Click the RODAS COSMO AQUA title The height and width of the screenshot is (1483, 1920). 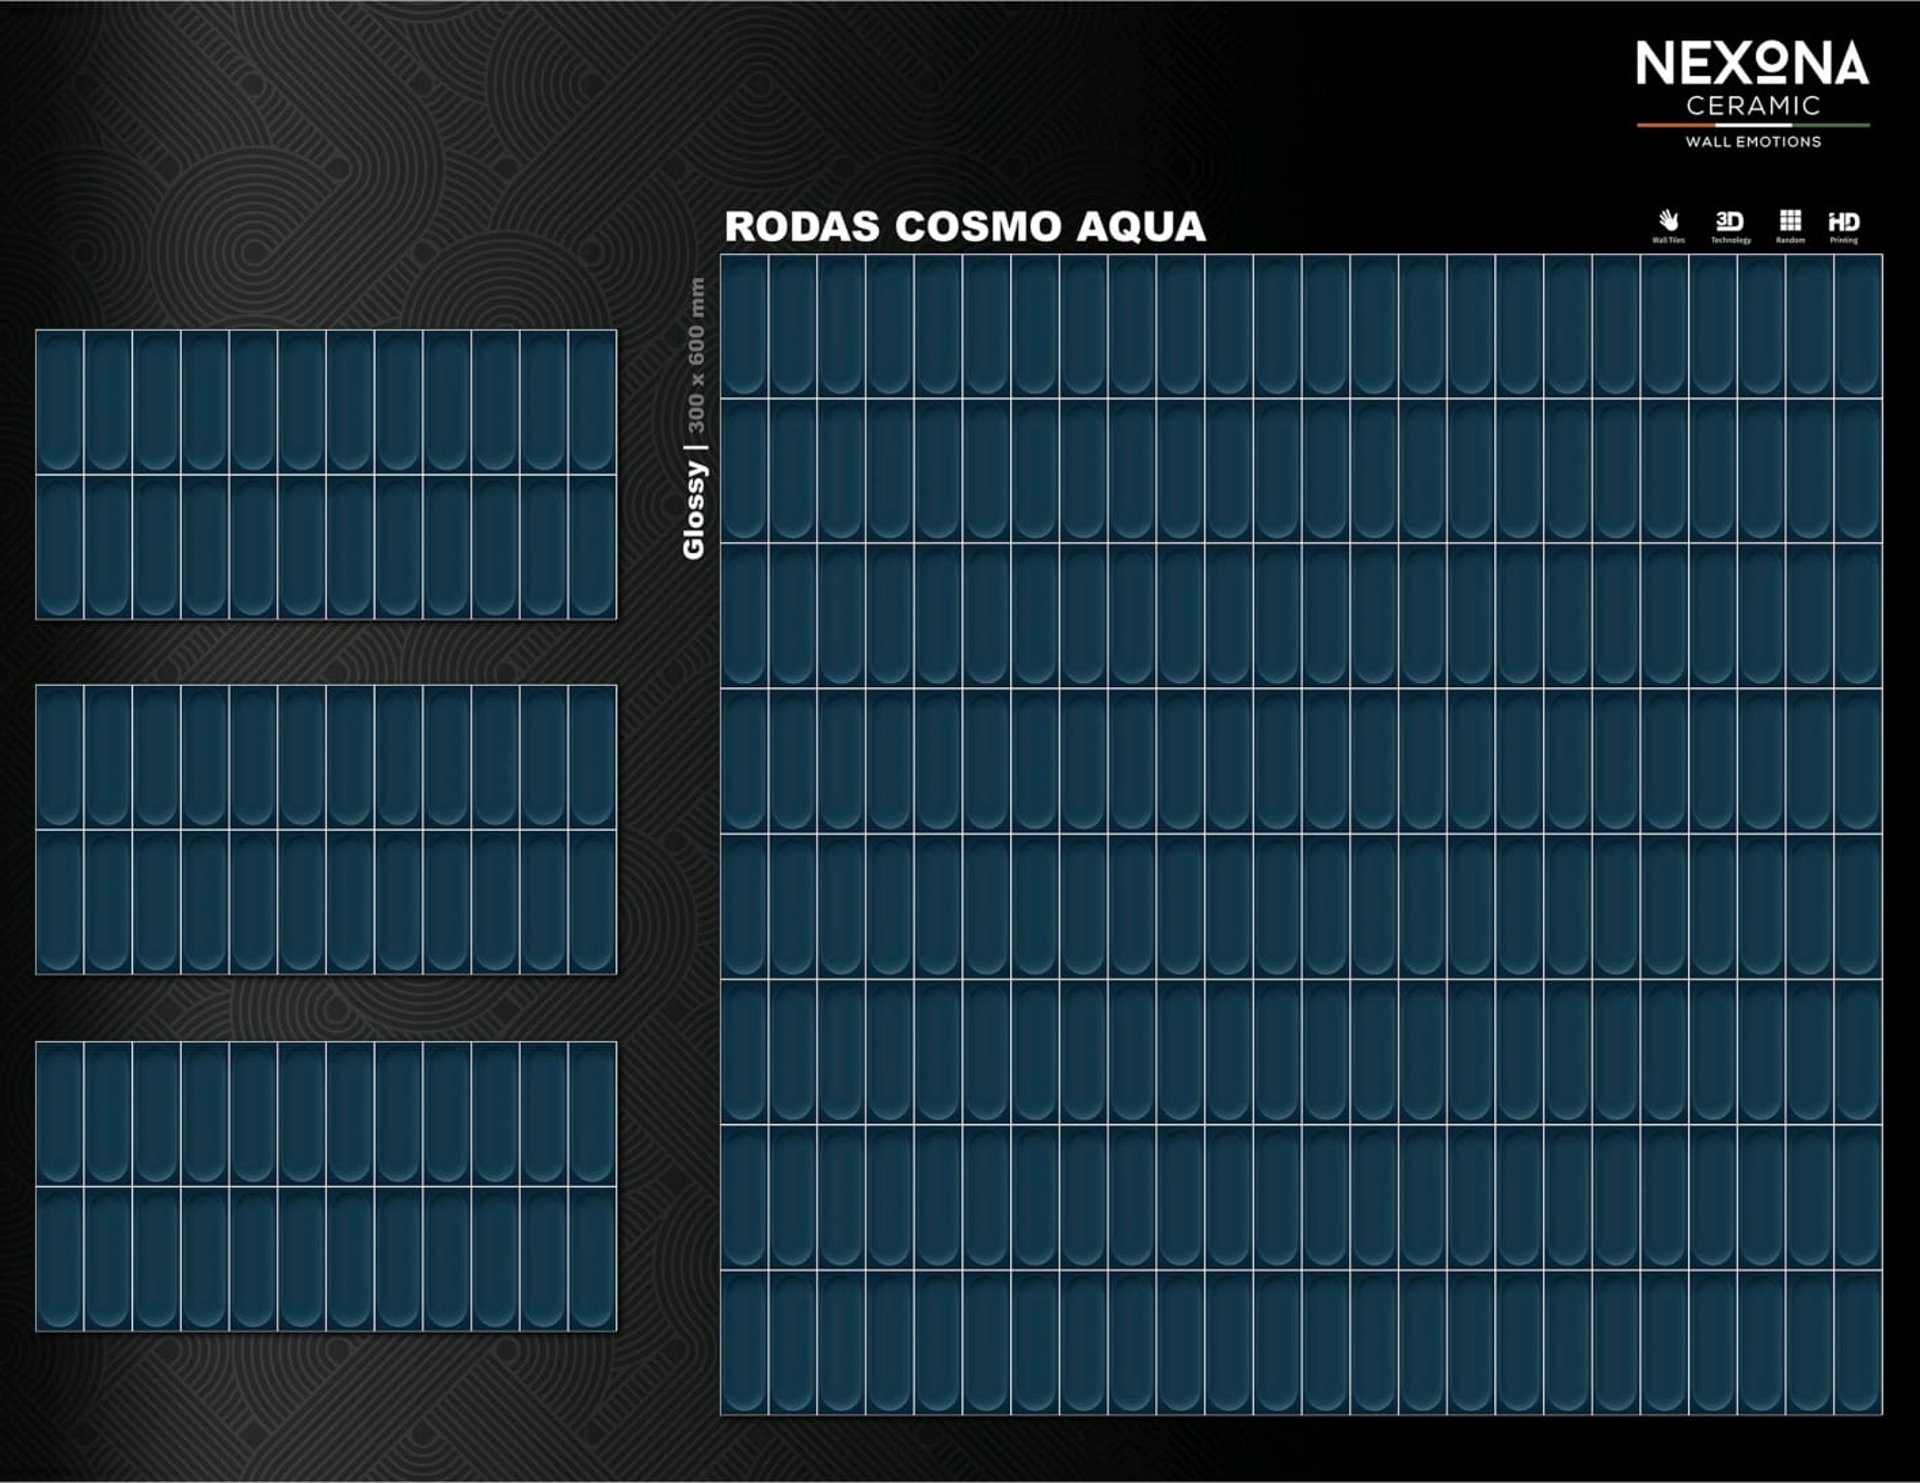pos(965,227)
